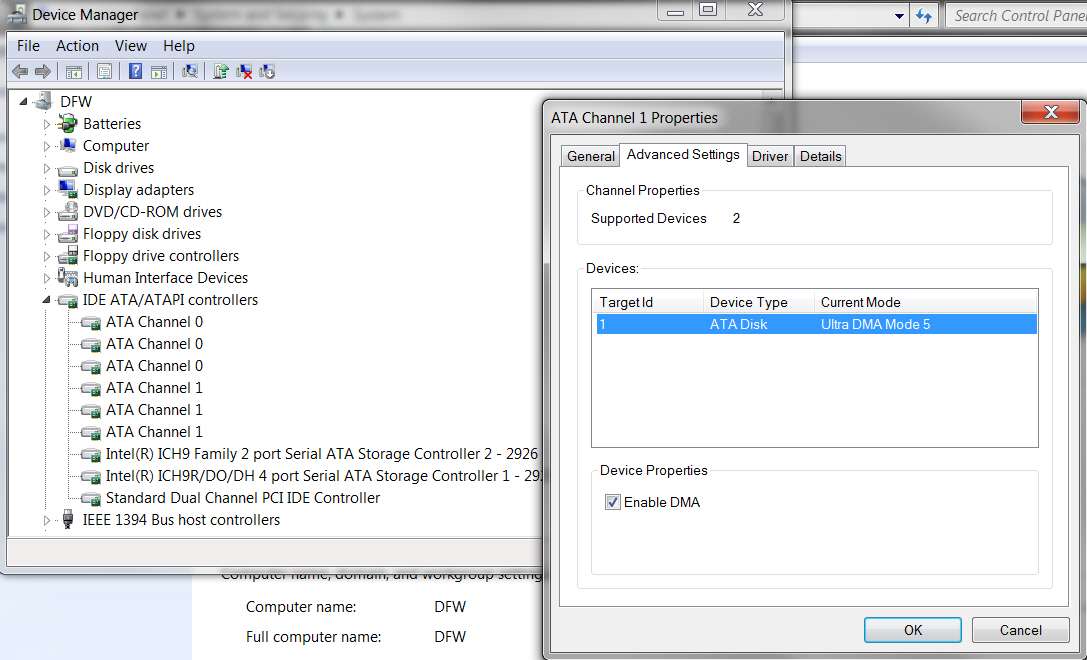Click the Back arrow in toolbar
The width and height of the screenshot is (1087, 660).
20,71
